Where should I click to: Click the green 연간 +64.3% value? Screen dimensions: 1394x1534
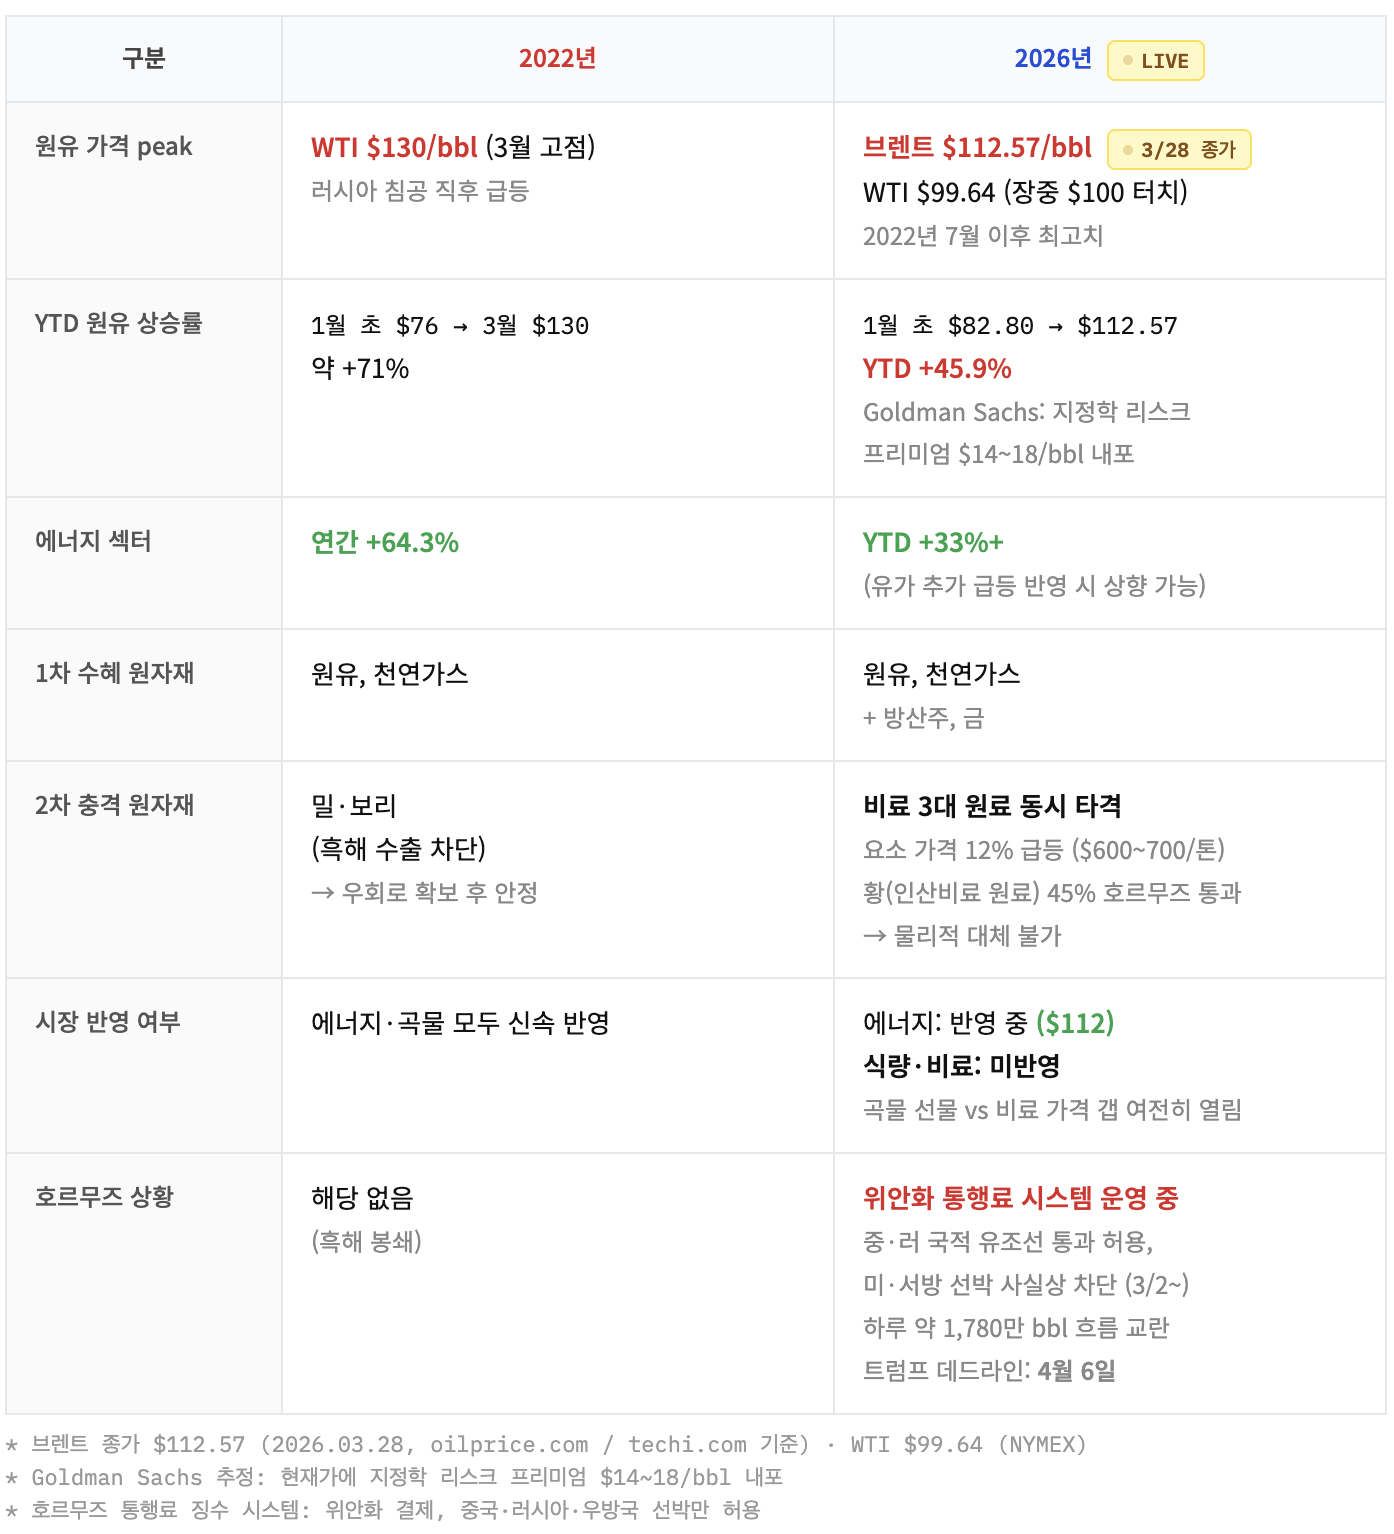click(385, 543)
